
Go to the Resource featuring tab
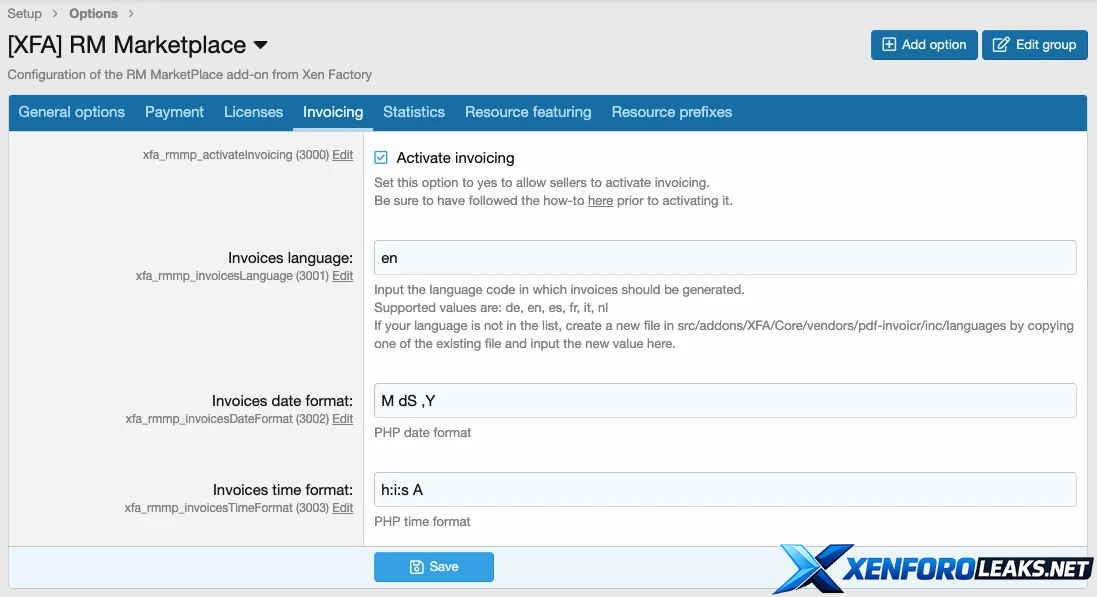(x=528, y=112)
